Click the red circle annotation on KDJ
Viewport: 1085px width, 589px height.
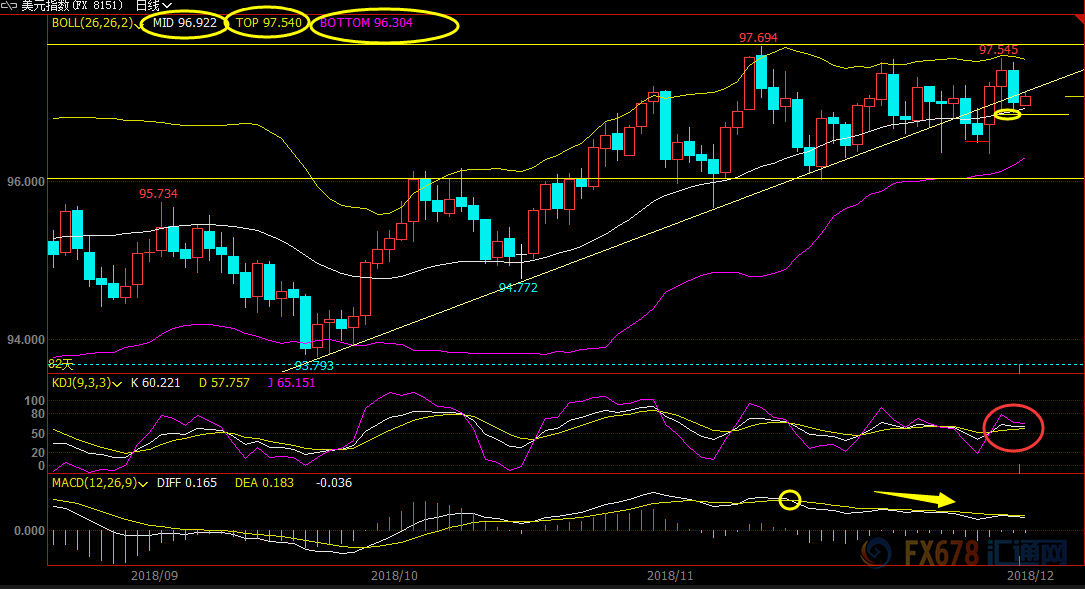[x=1013, y=428]
